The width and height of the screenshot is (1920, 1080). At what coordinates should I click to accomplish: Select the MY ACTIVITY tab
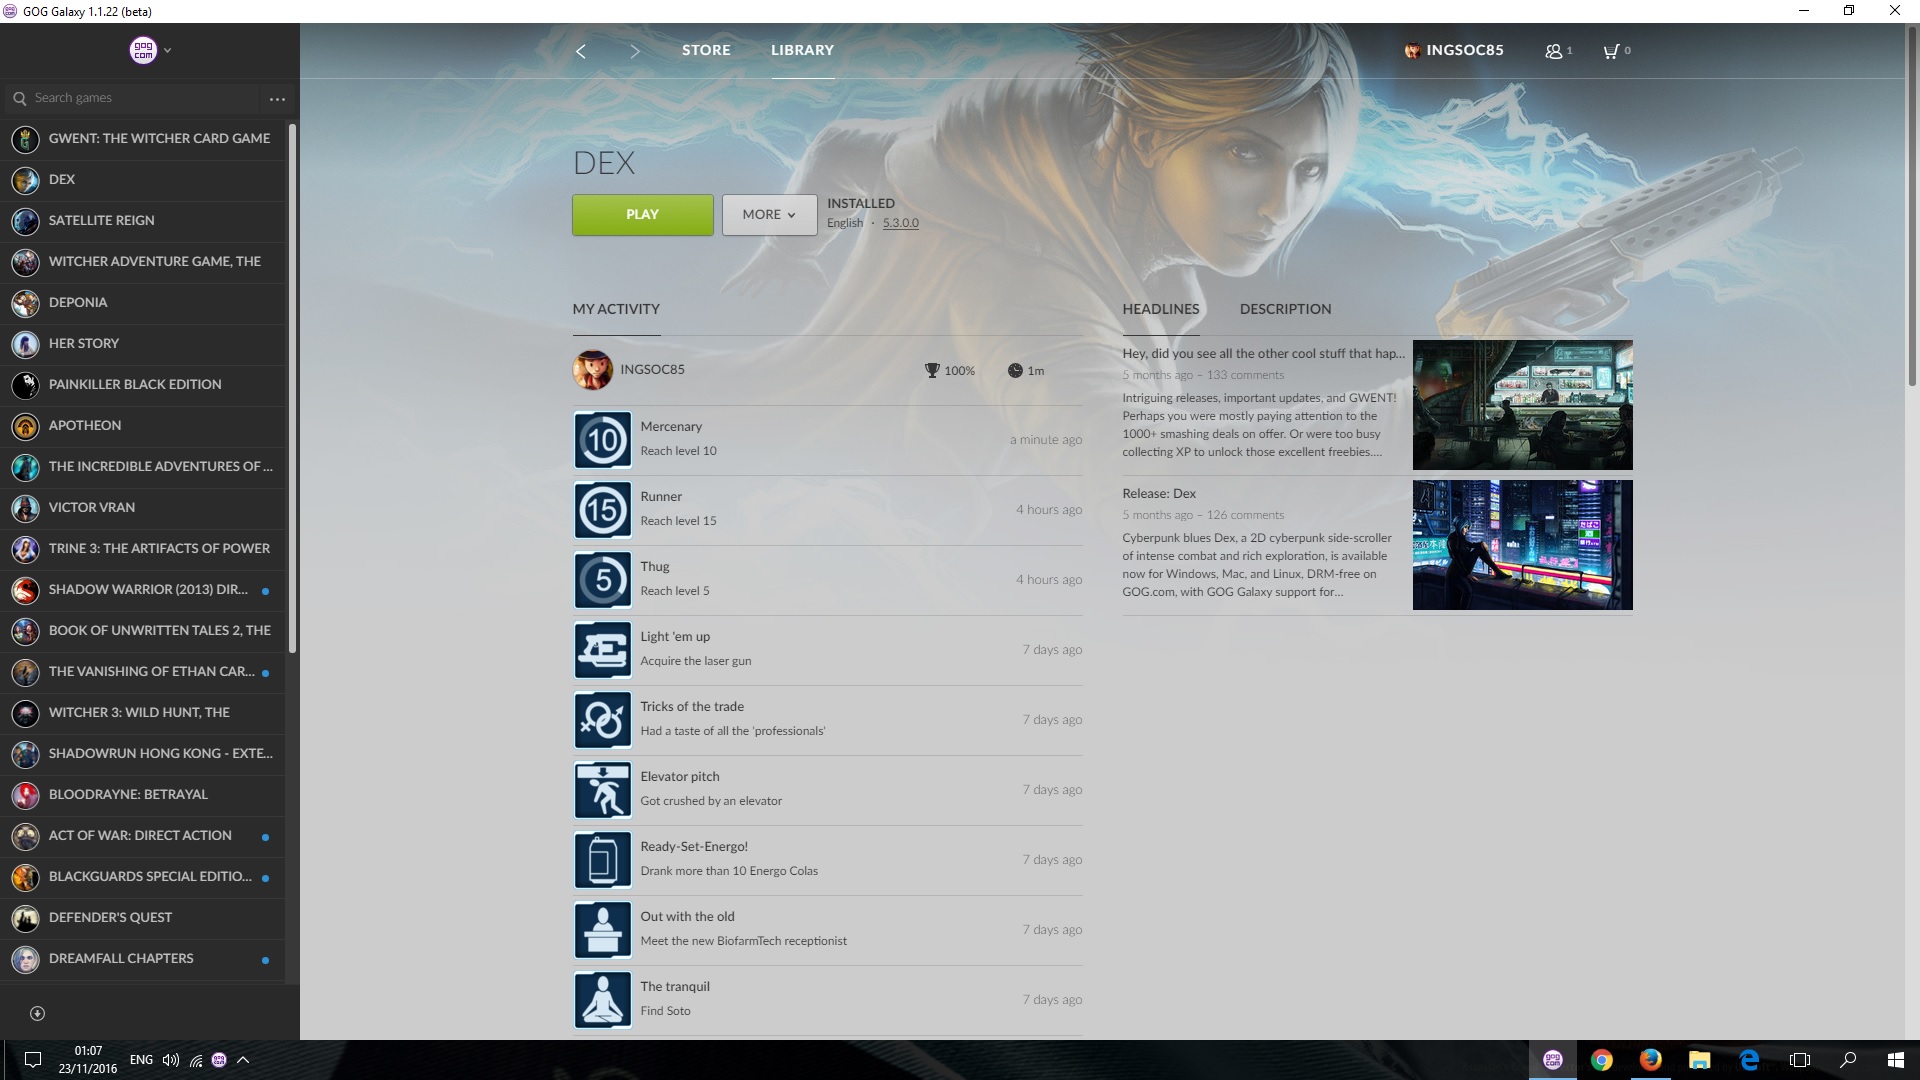(x=616, y=309)
